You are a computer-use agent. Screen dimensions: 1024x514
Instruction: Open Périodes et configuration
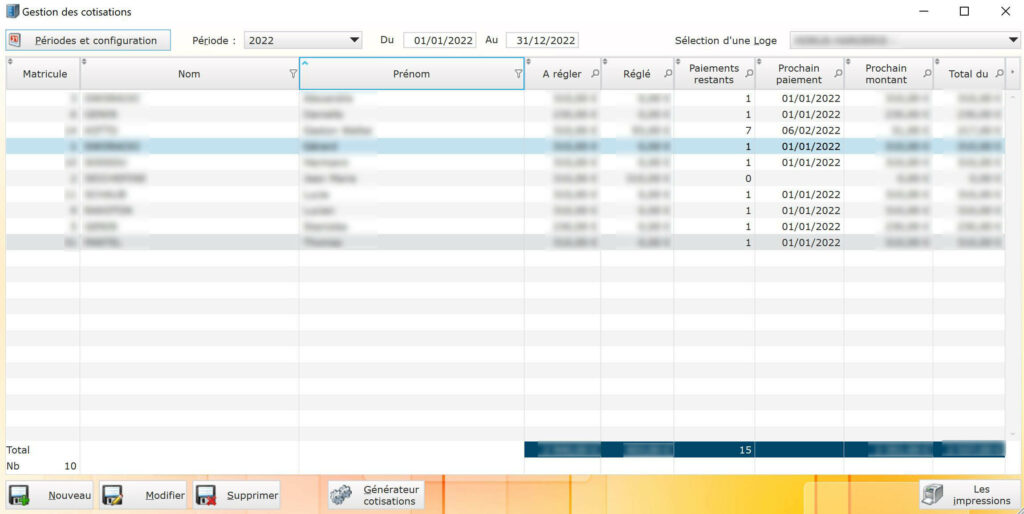[88, 40]
